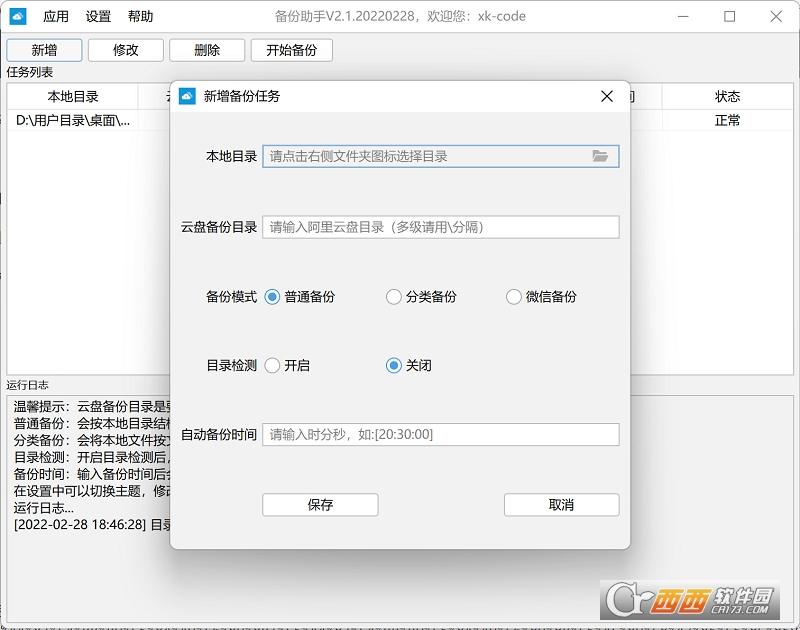Select the D:\用户目录\桌面 task row
Screen dimensions: 800x630
pos(73,120)
